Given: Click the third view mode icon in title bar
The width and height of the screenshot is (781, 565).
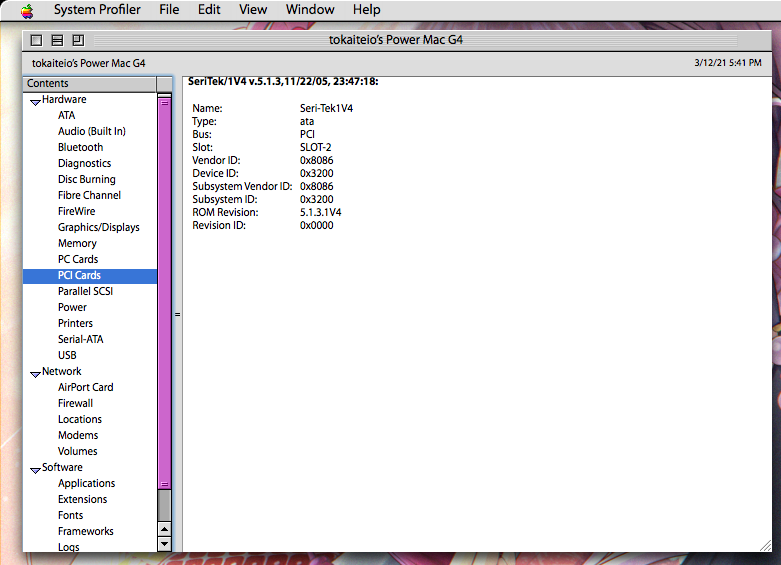Looking at the screenshot, I should pyautogui.click(x=78, y=40).
